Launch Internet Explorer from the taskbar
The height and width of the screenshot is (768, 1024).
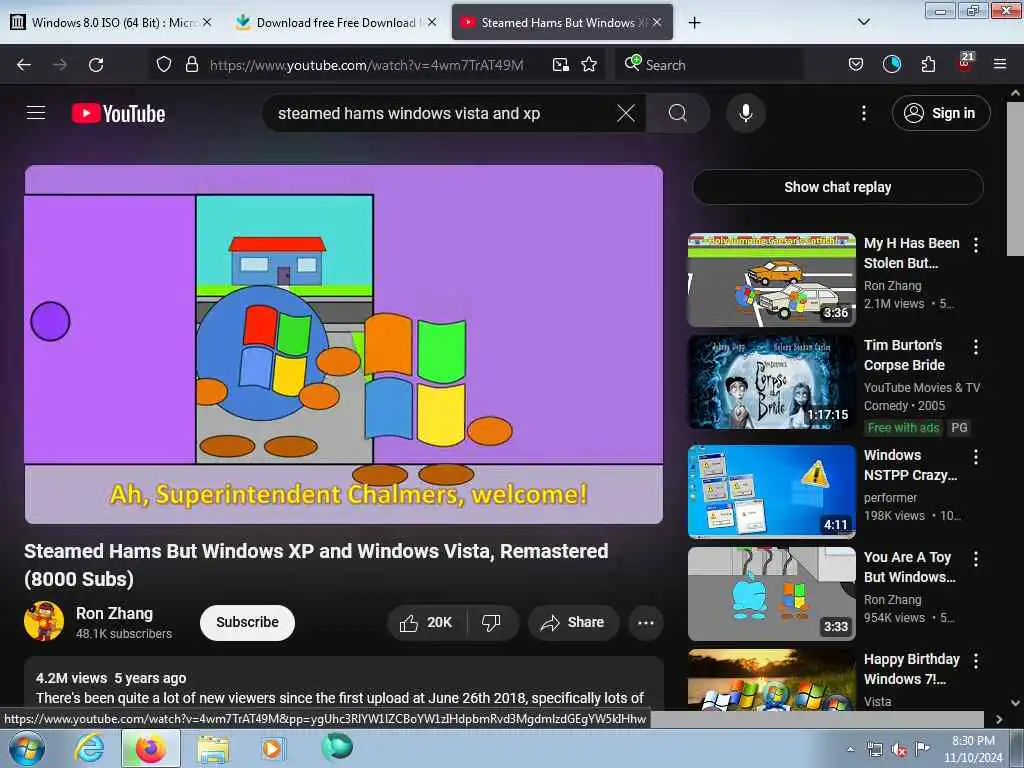89,748
